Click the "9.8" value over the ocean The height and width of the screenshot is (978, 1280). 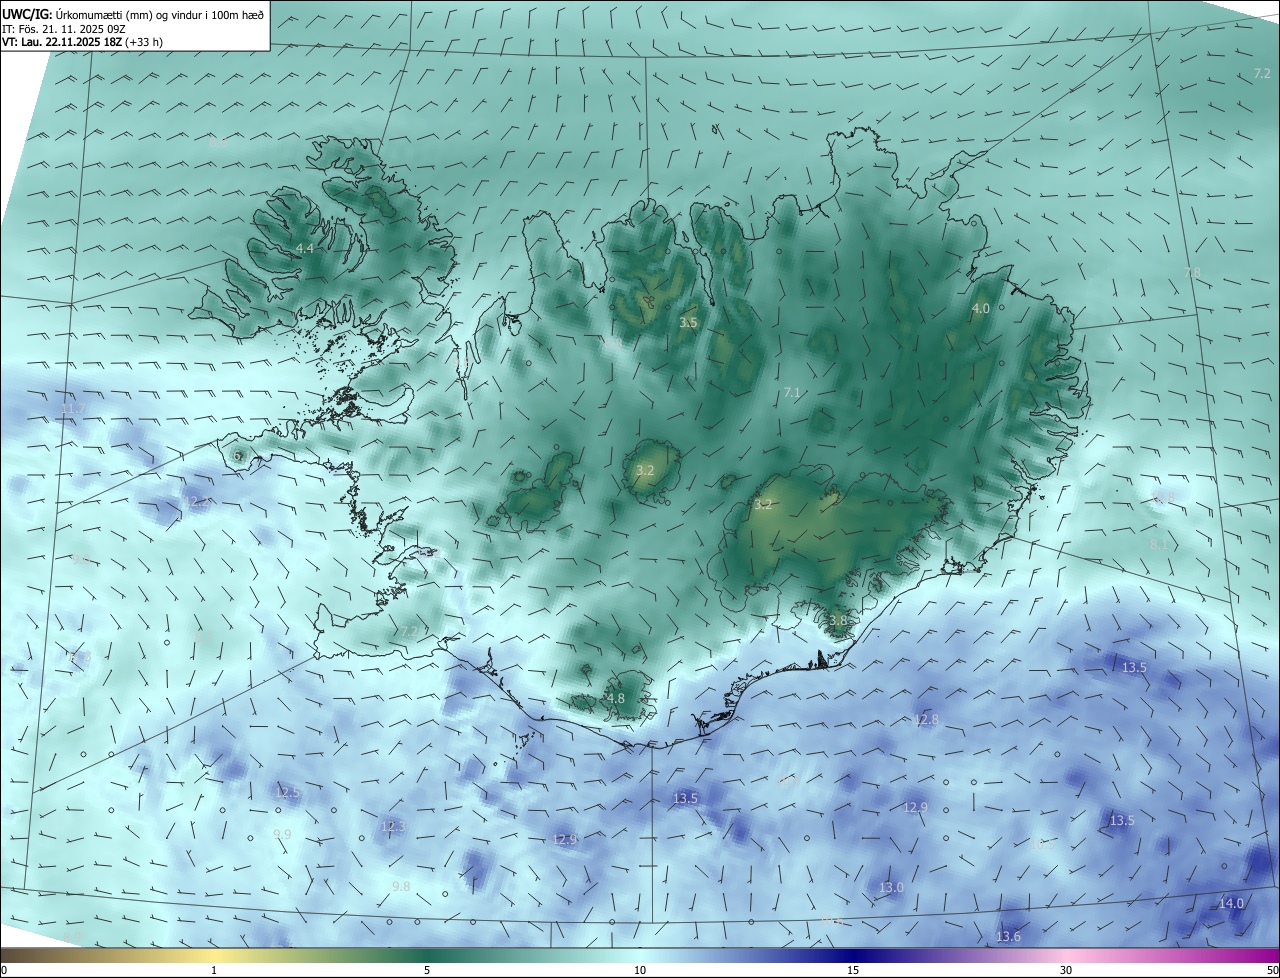coord(401,887)
